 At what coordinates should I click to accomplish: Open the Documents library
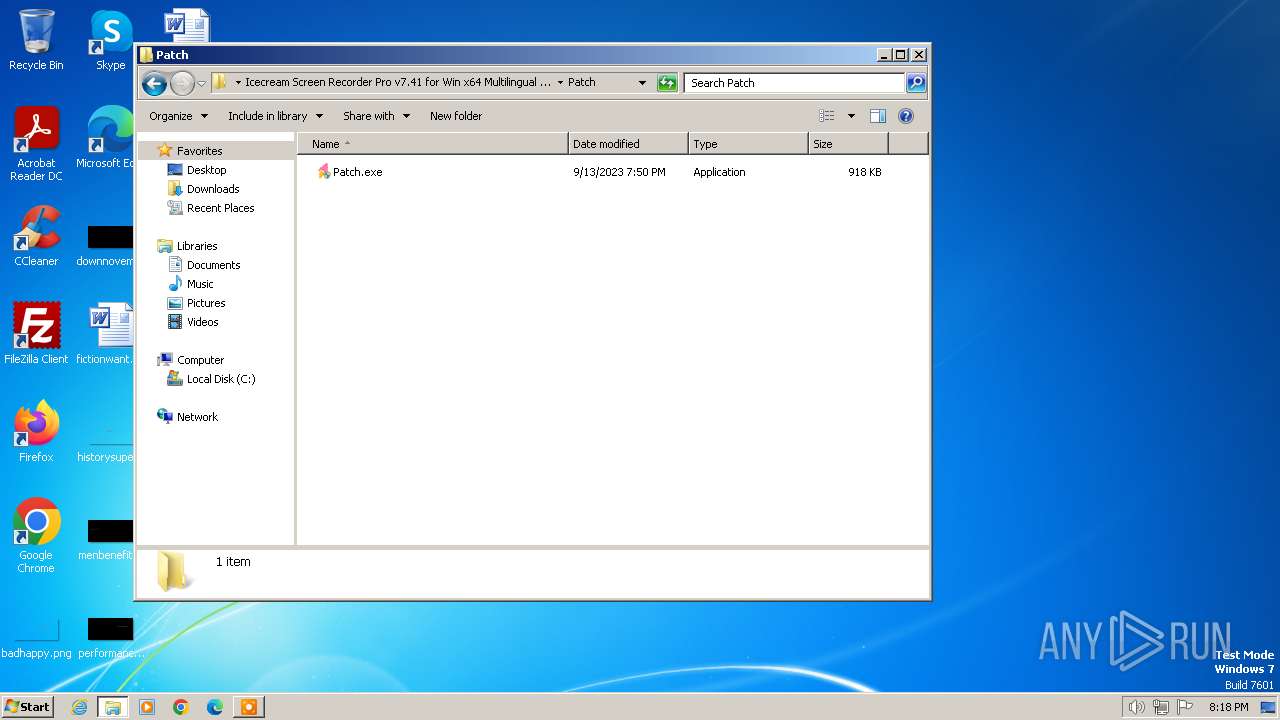click(x=213, y=265)
